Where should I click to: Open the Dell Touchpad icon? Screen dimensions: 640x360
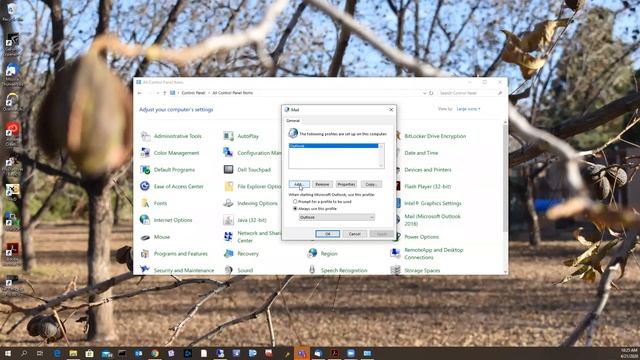click(229, 169)
